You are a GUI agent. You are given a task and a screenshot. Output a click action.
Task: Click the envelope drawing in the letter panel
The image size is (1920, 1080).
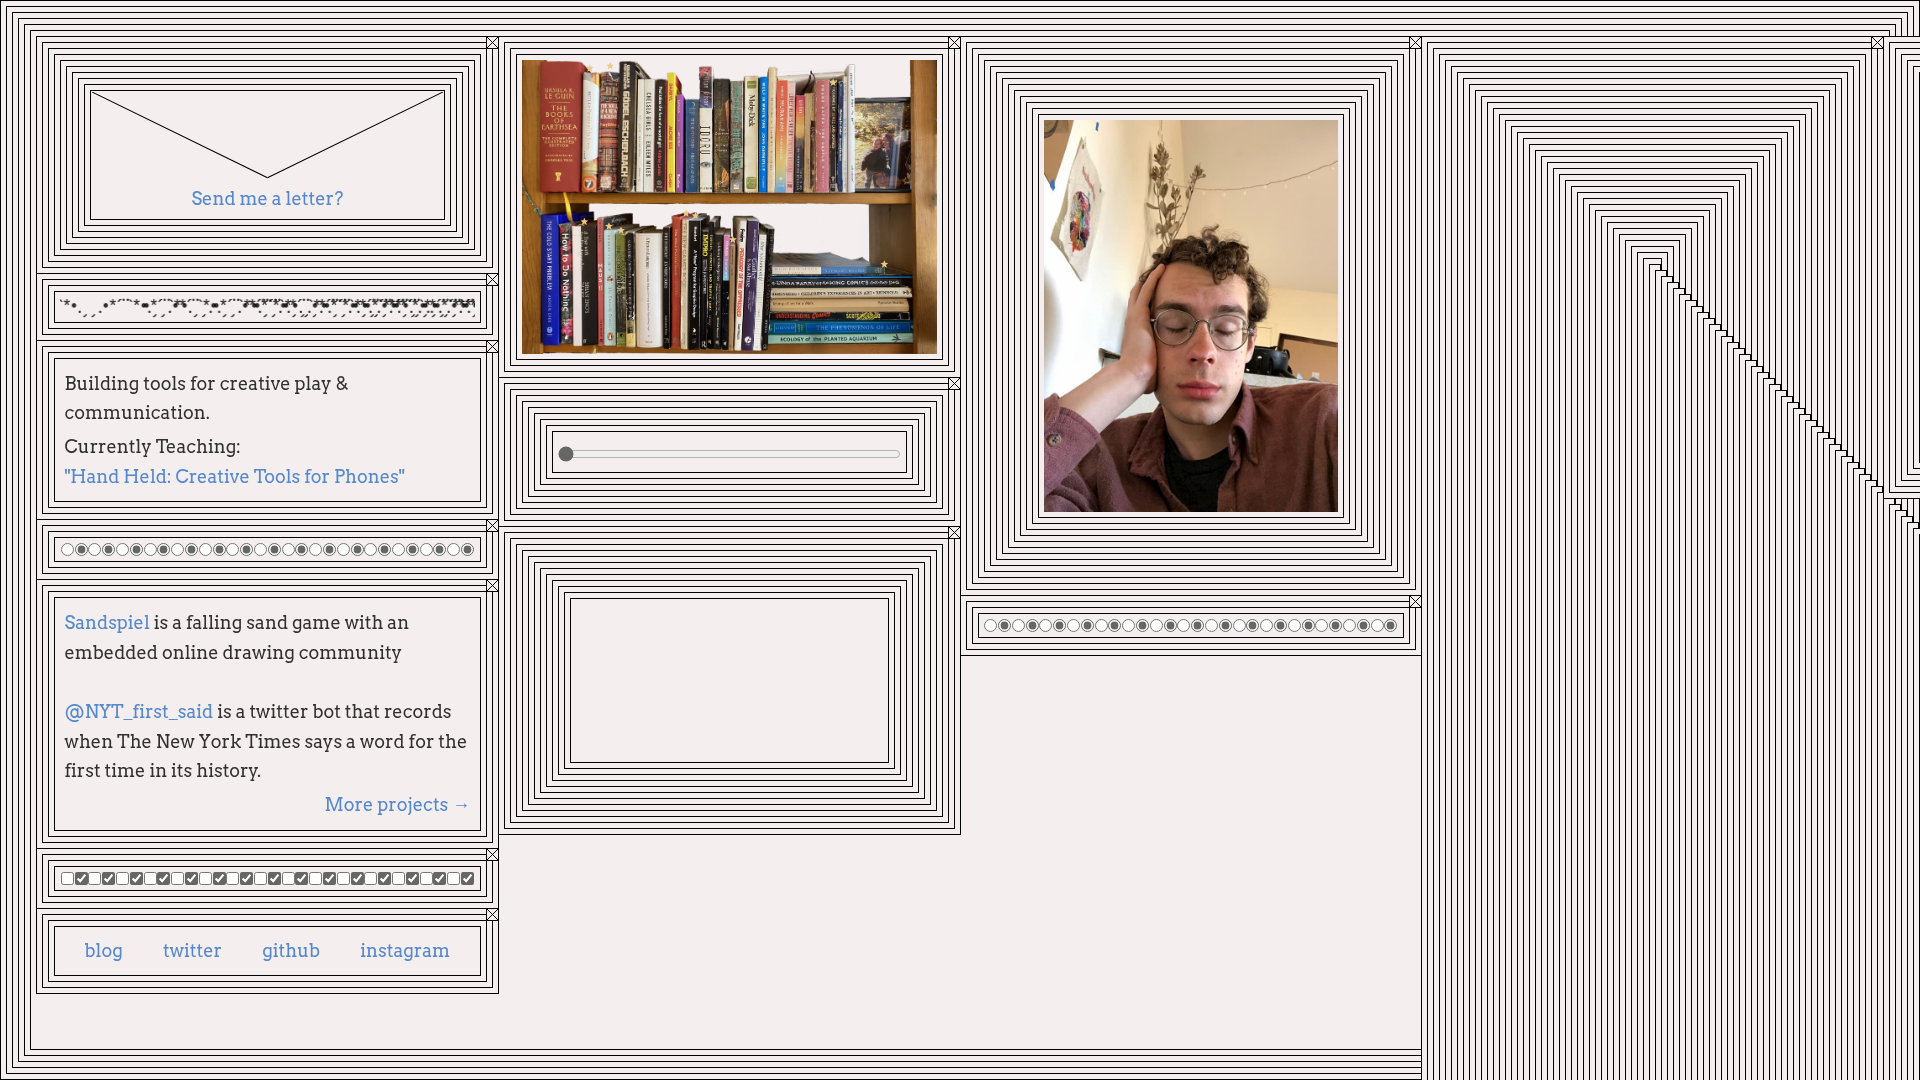coord(267,135)
